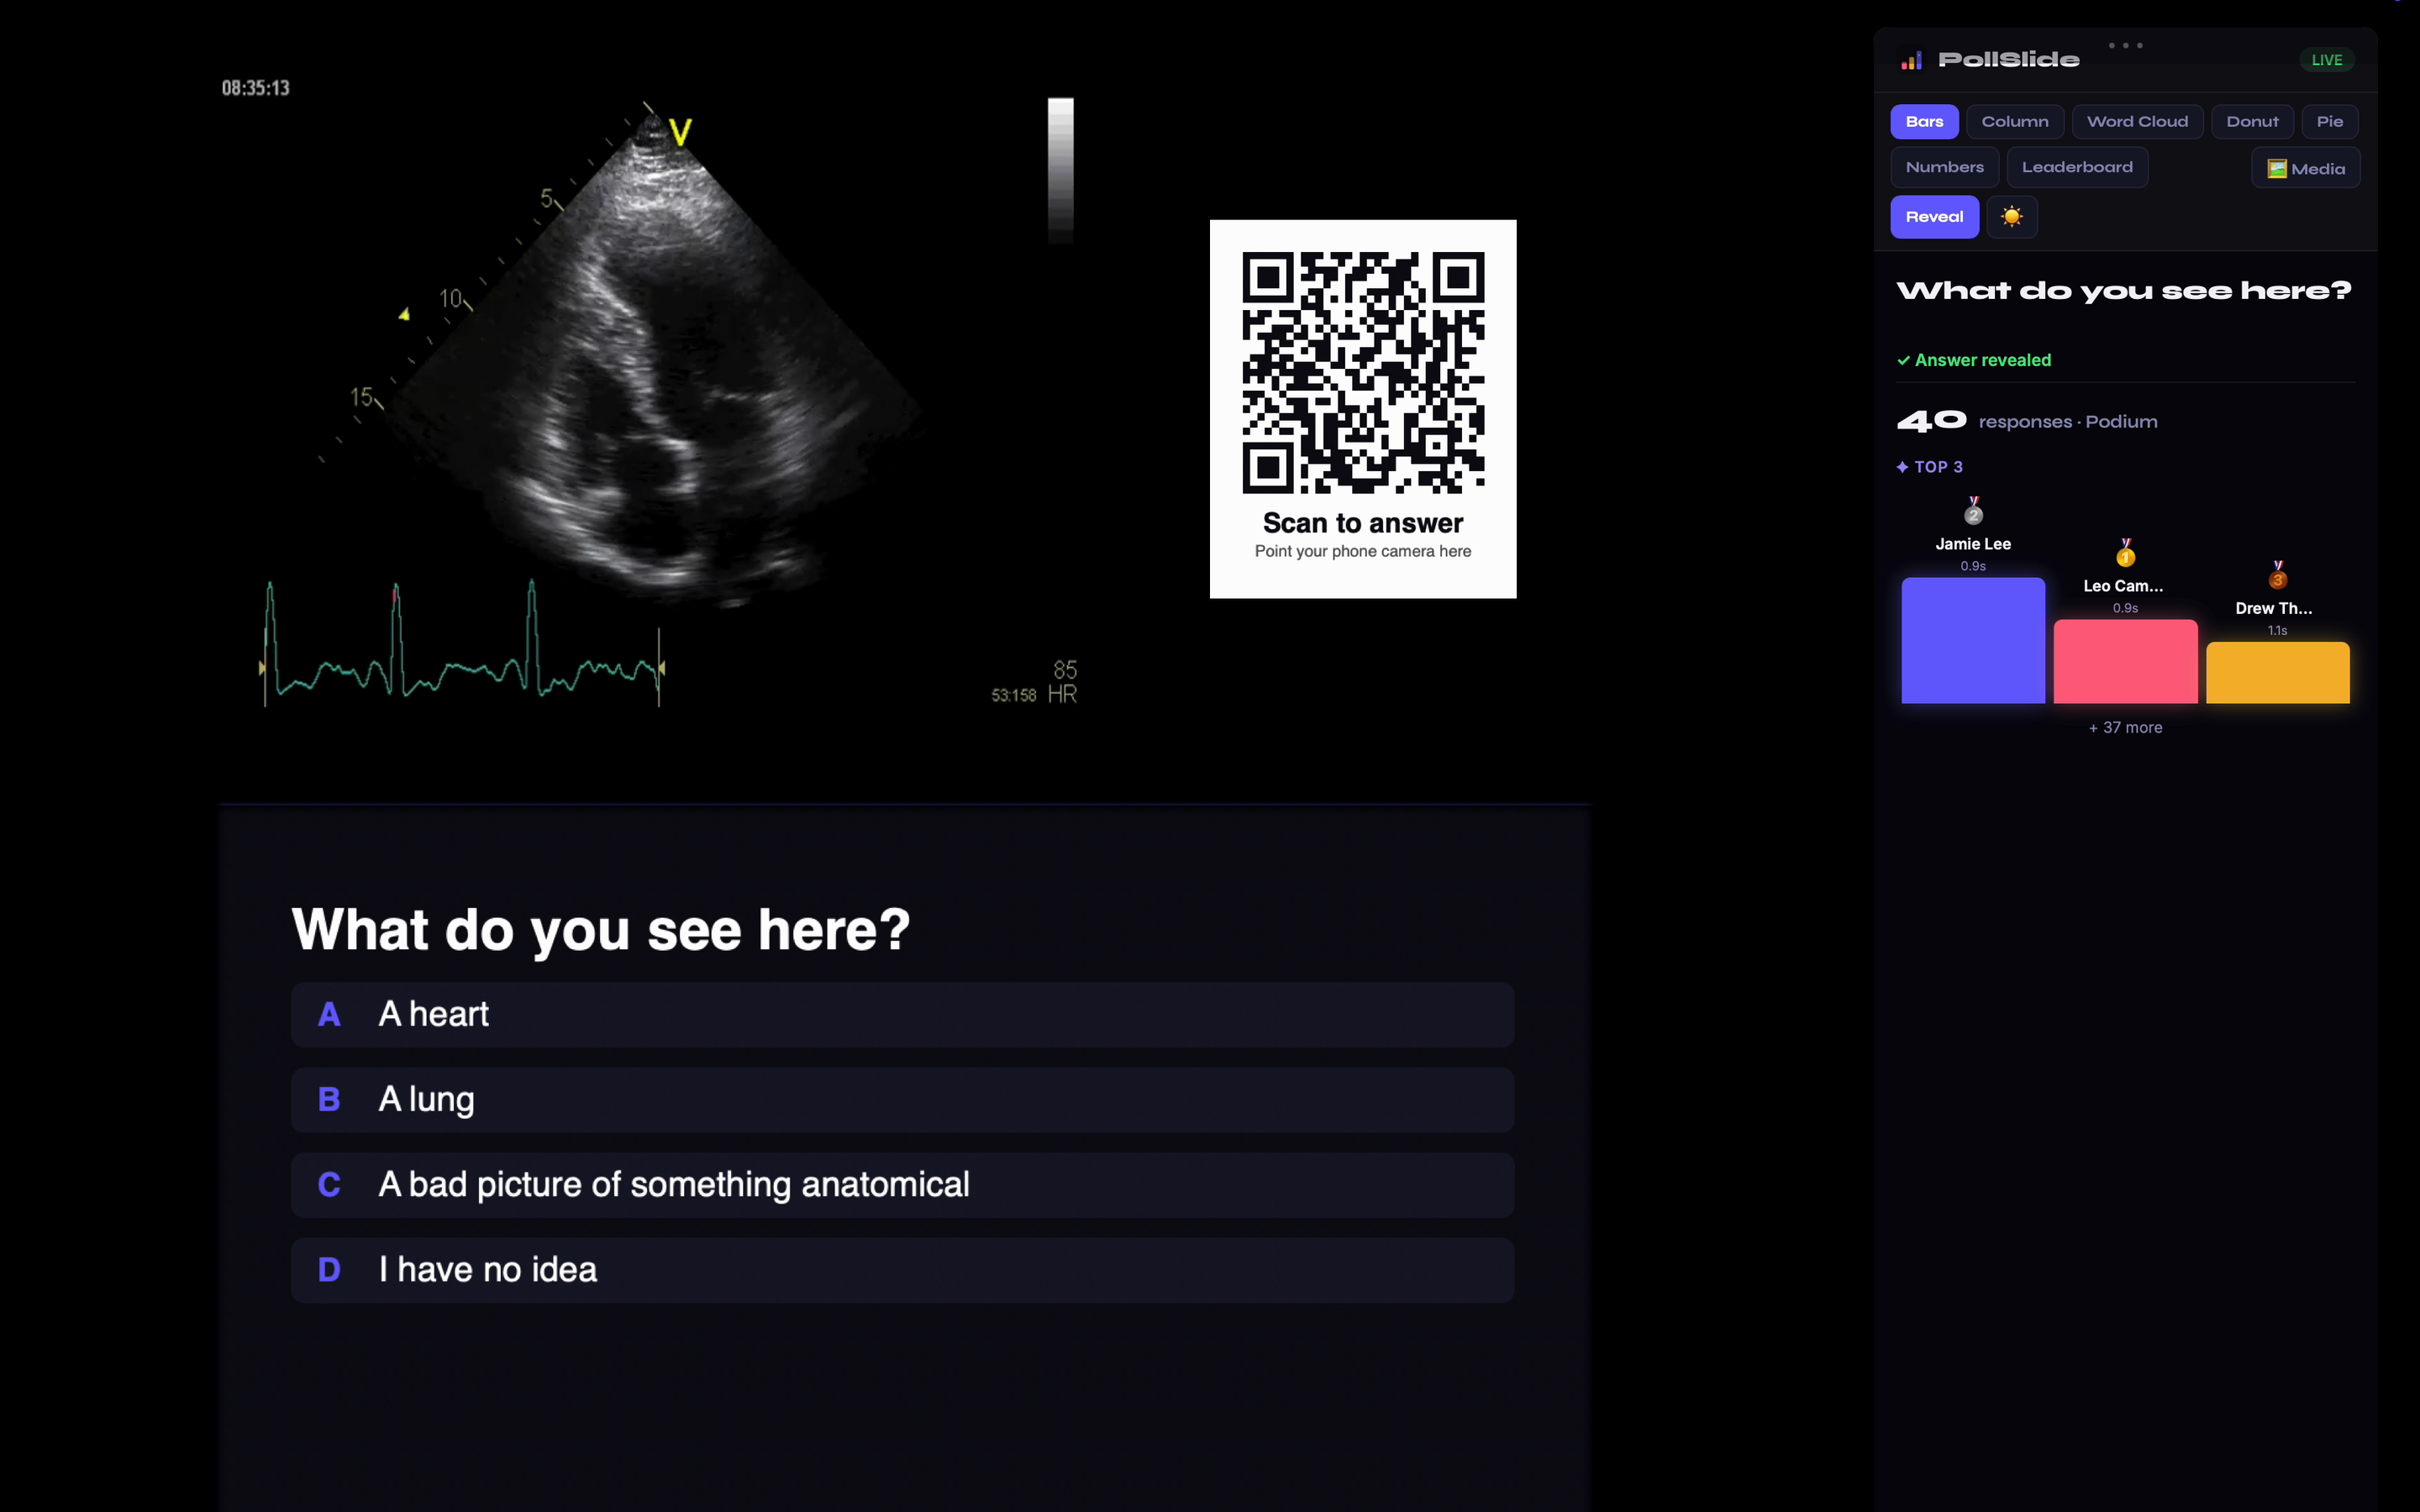Click the bronze medal above Drew Th...
Screen dimensions: 2420x1512
point(2278,575)
